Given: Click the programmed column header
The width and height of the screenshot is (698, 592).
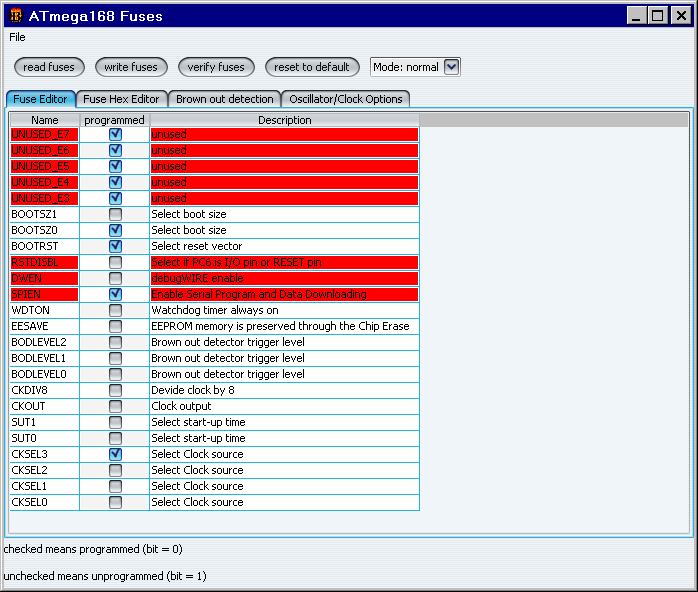Looking at the screenshot, I should pos(114,120).
